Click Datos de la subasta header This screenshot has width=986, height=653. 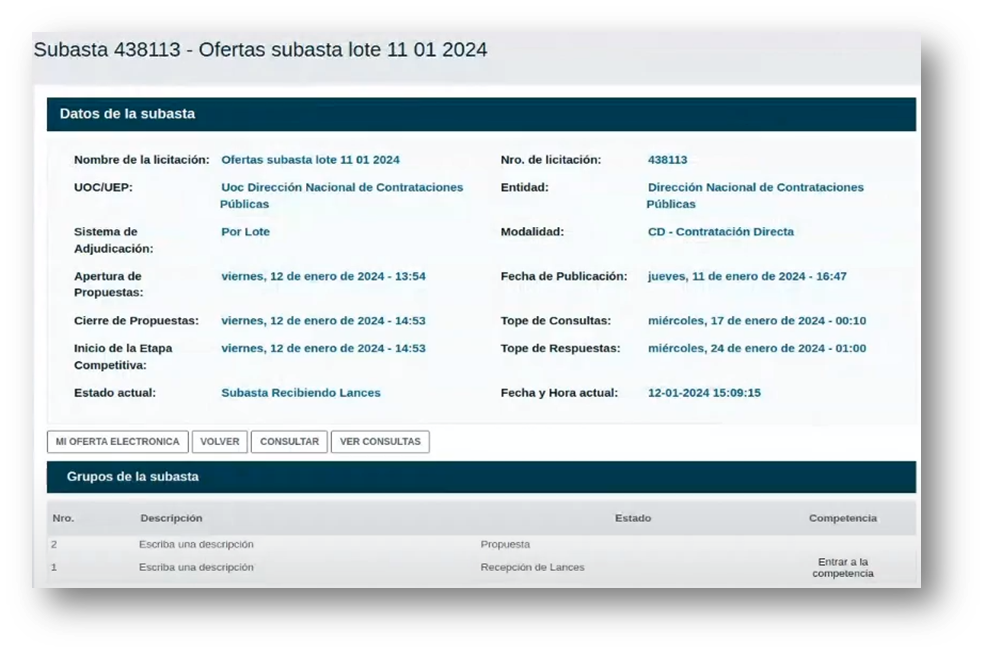tap(481, 114)
